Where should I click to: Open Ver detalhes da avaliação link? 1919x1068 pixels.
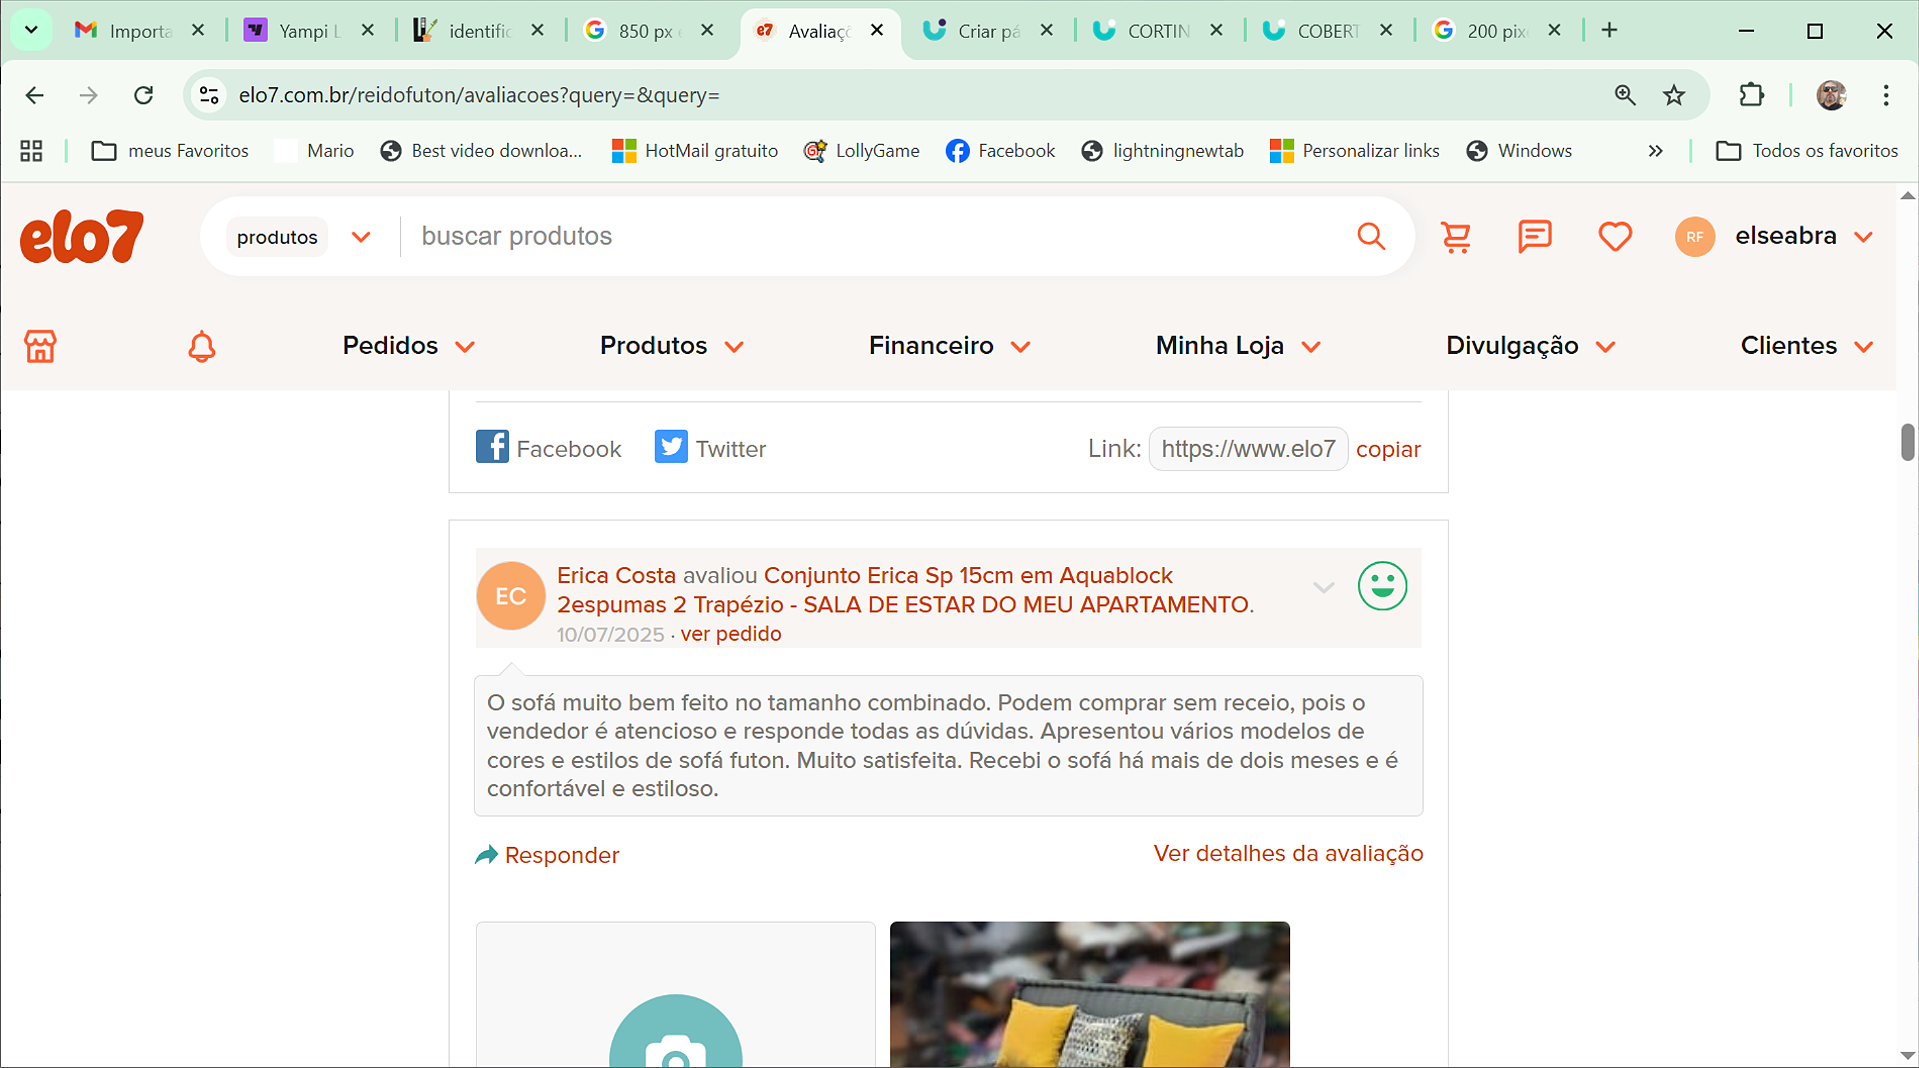[1288, 854]
